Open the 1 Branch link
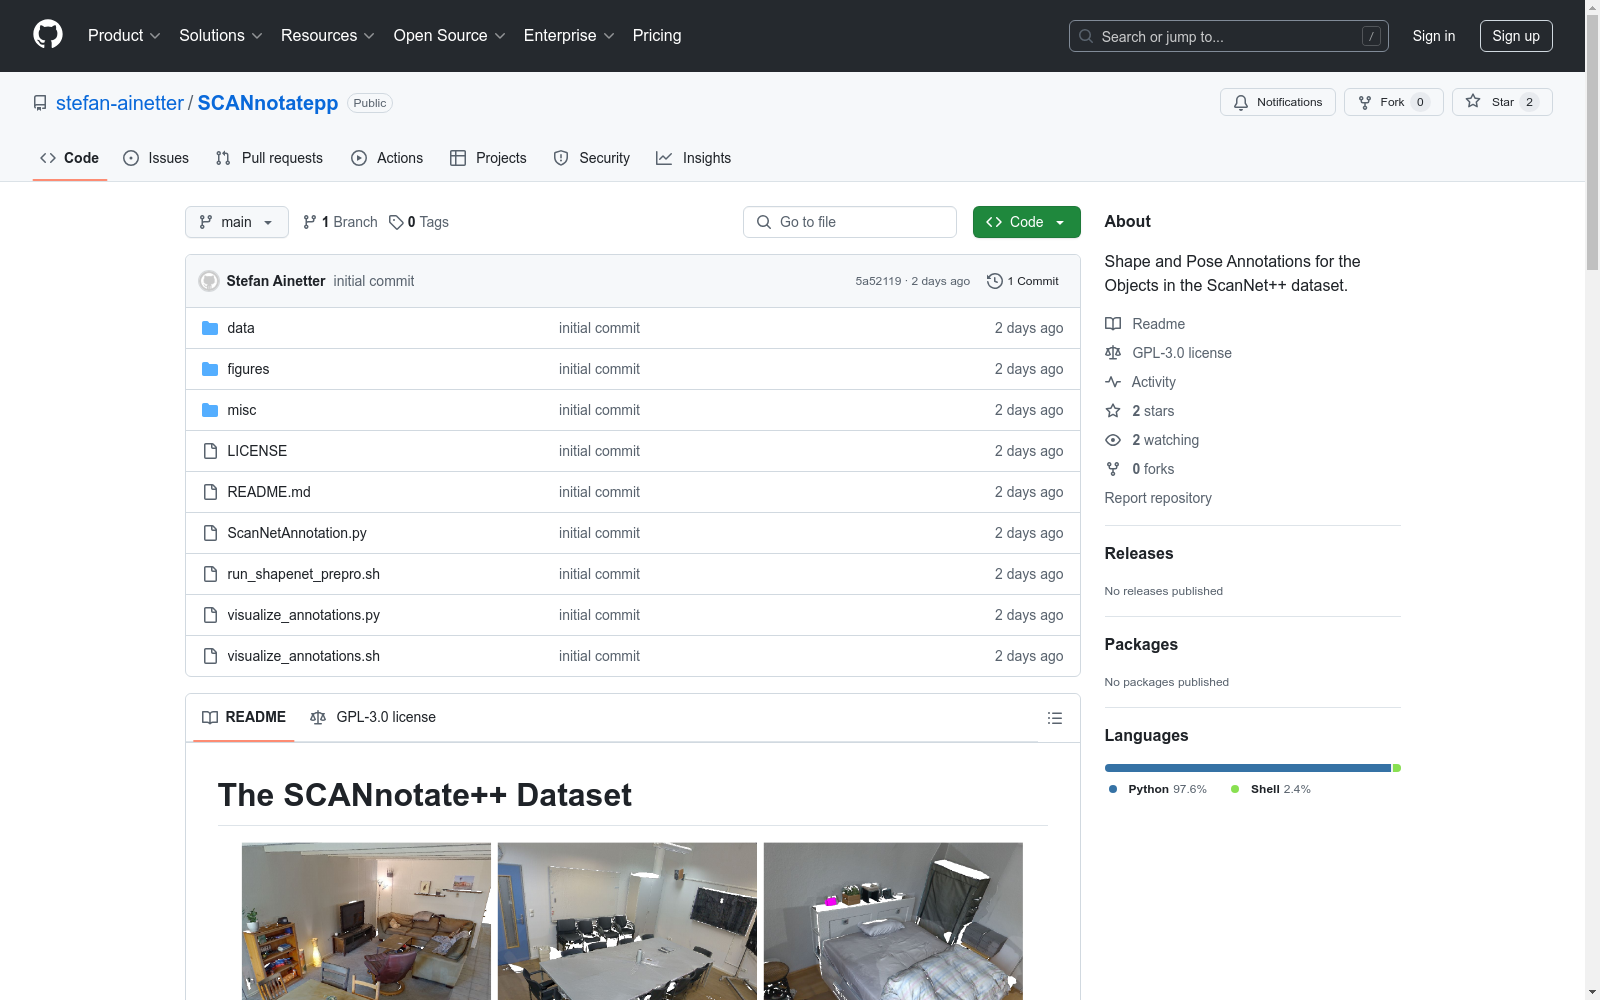 pyautogui.click(x=340, y=222)
